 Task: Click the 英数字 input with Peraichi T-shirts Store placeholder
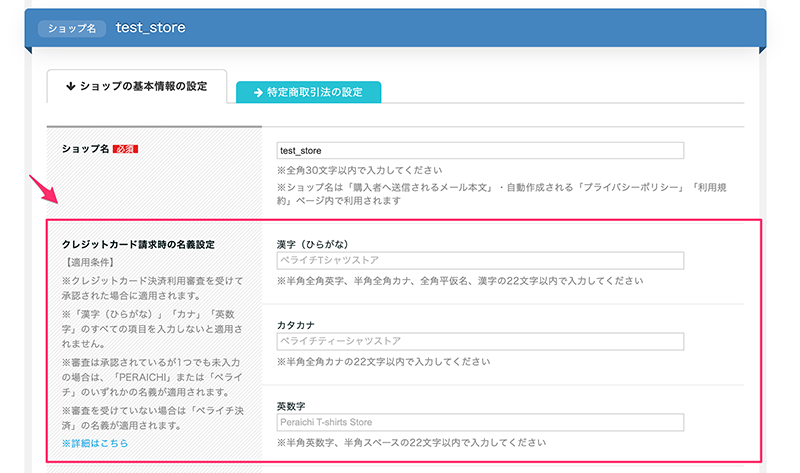pyautogui.click(x=480, y=422)
